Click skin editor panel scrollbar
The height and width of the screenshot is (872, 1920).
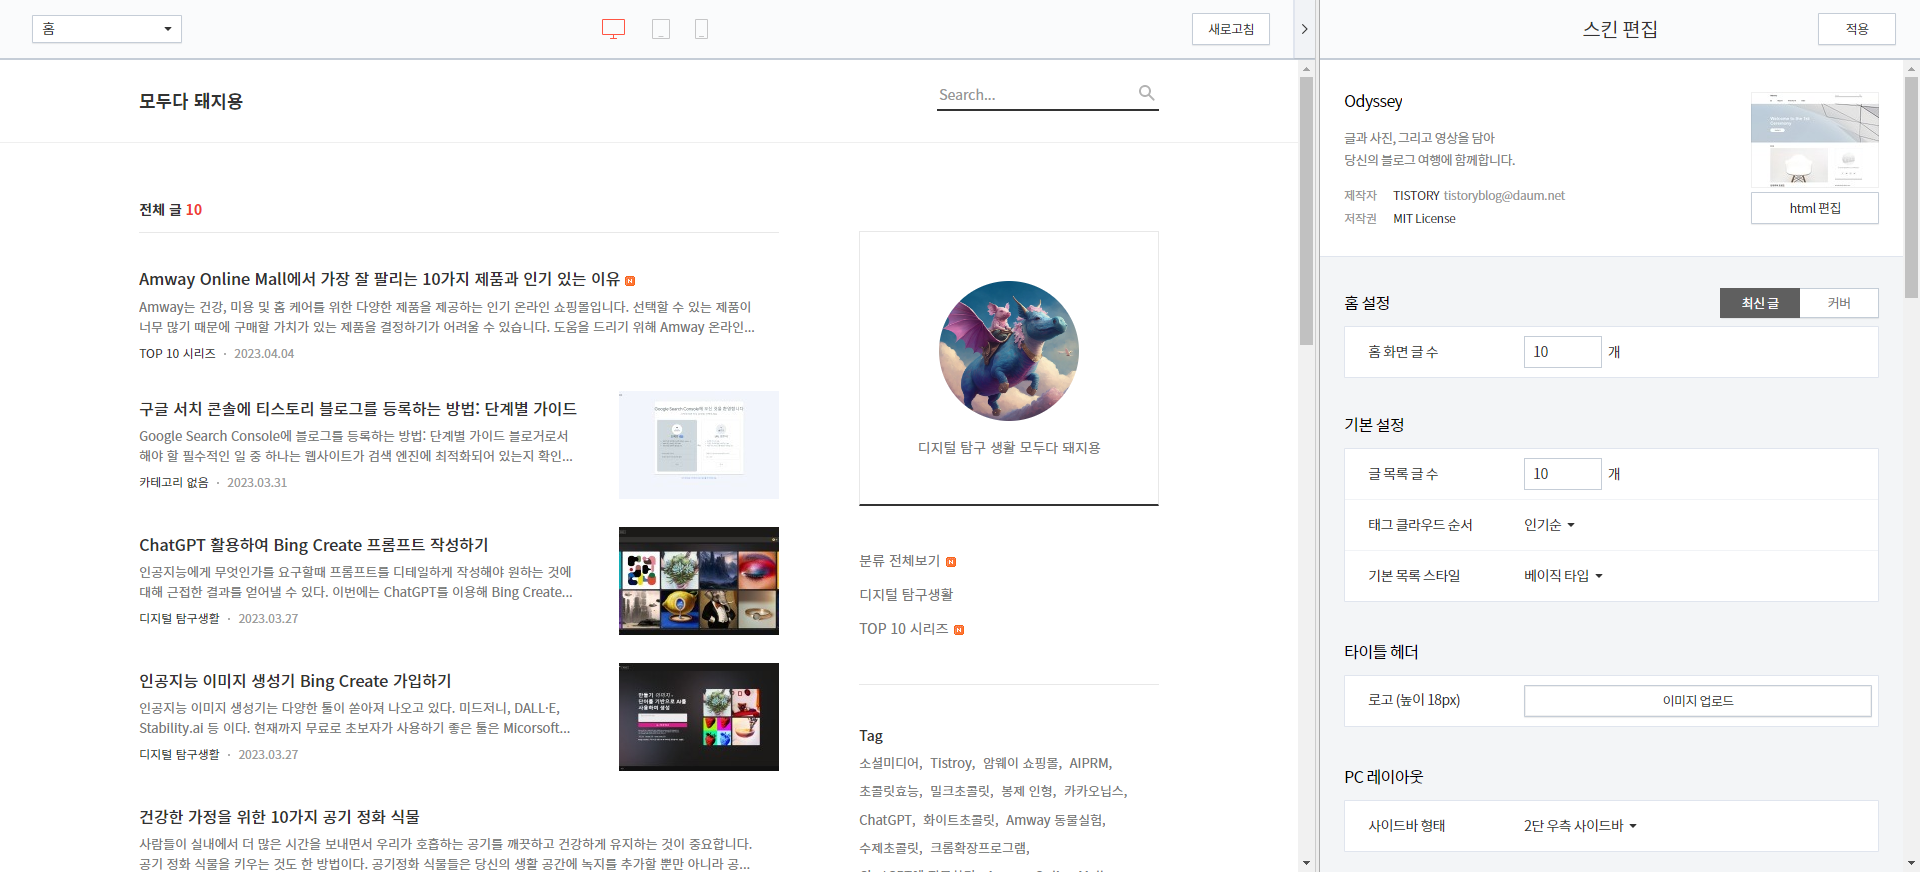tap(1912, 190)
